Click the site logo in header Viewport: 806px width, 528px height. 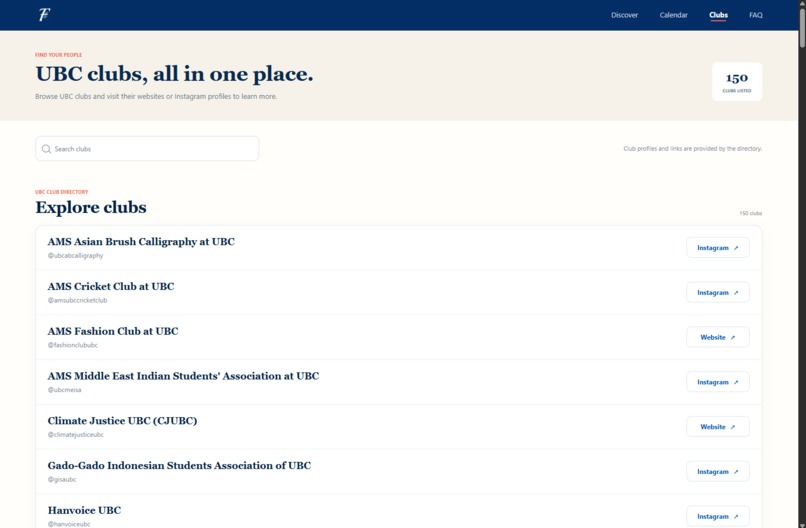pyautogui.click(x=44, y=15)
